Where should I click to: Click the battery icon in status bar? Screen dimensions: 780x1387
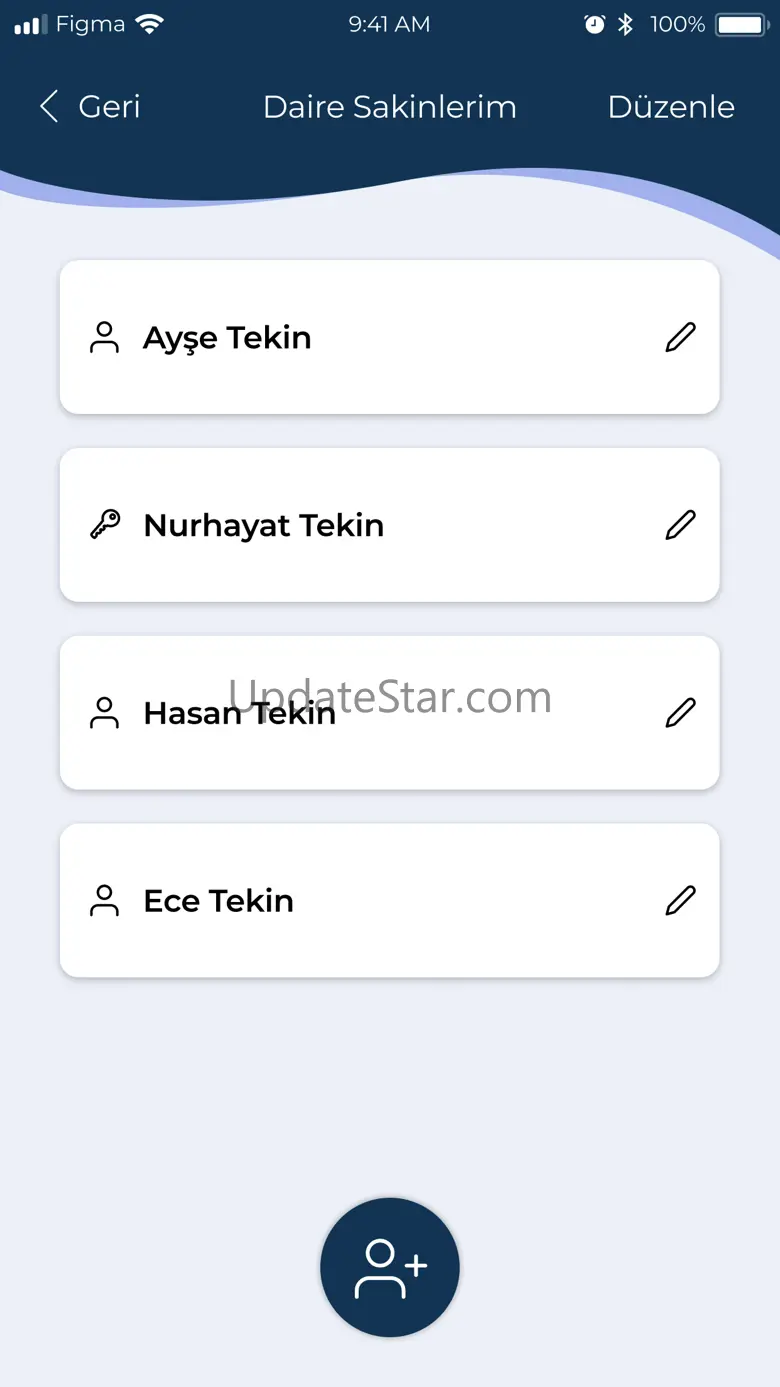[741, 25]
